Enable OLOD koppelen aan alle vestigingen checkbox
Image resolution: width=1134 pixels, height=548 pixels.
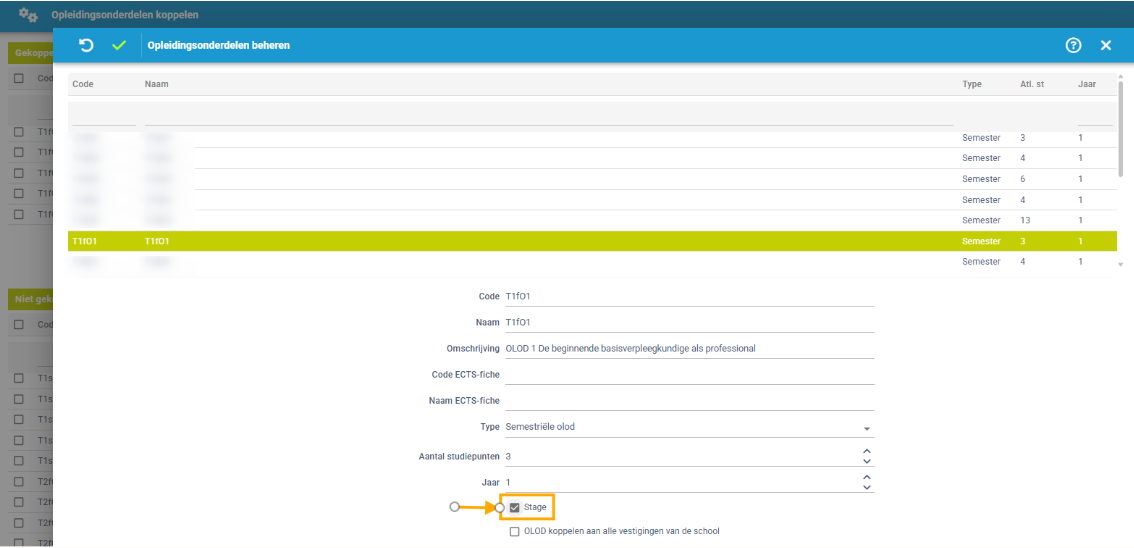click(515, 532)
